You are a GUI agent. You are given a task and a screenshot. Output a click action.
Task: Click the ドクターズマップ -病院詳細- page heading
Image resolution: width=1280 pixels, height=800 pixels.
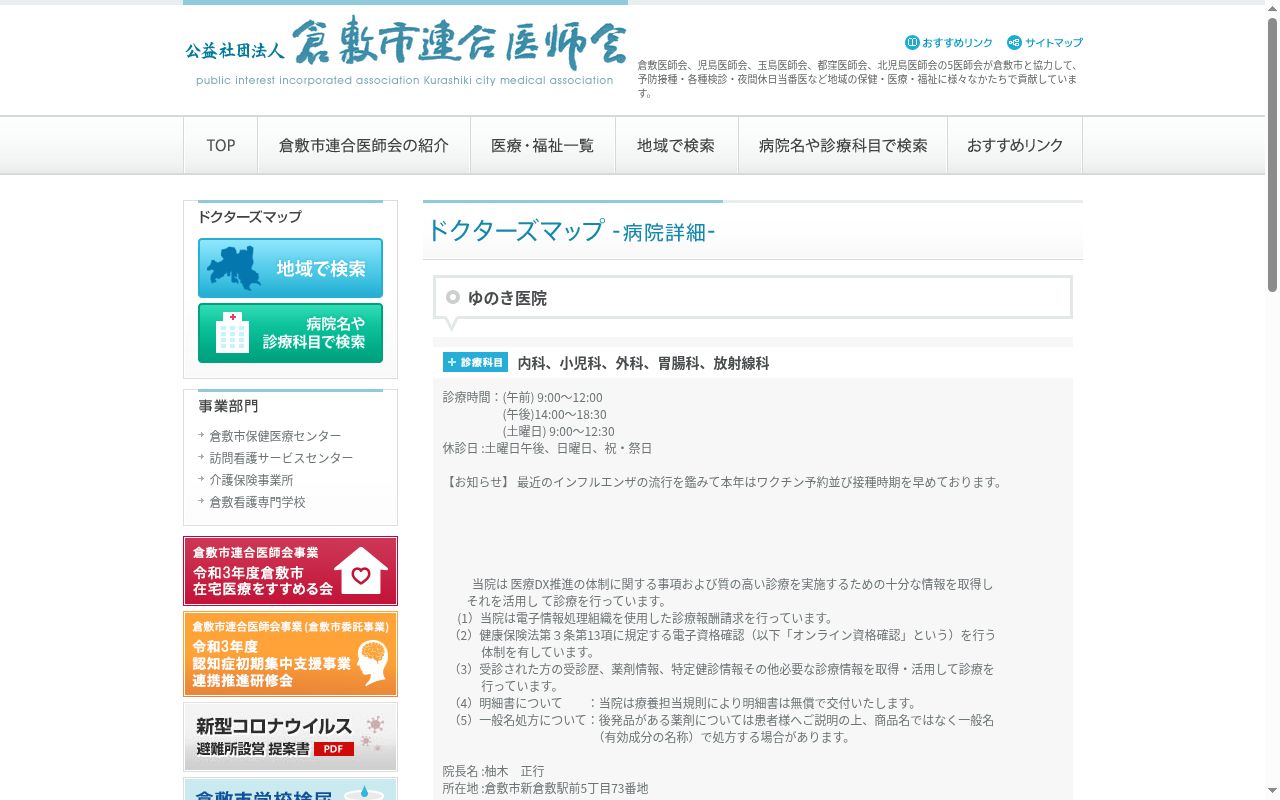click(571, 231)
